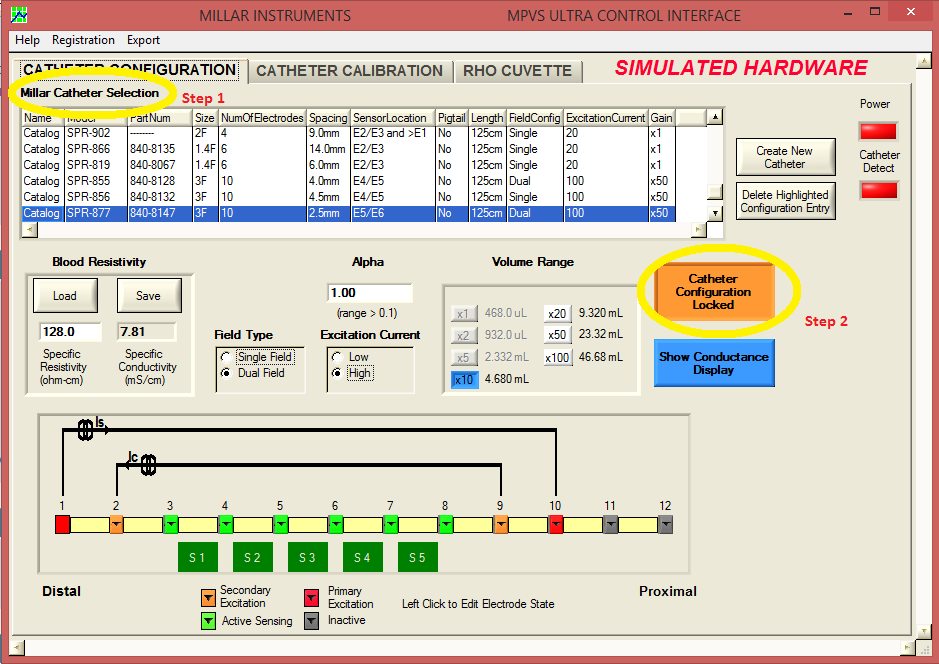The height and width of the screenshot is (664, 939).
Task: Click the Millar app icon in title bar
Action: (x=19, y=14)
